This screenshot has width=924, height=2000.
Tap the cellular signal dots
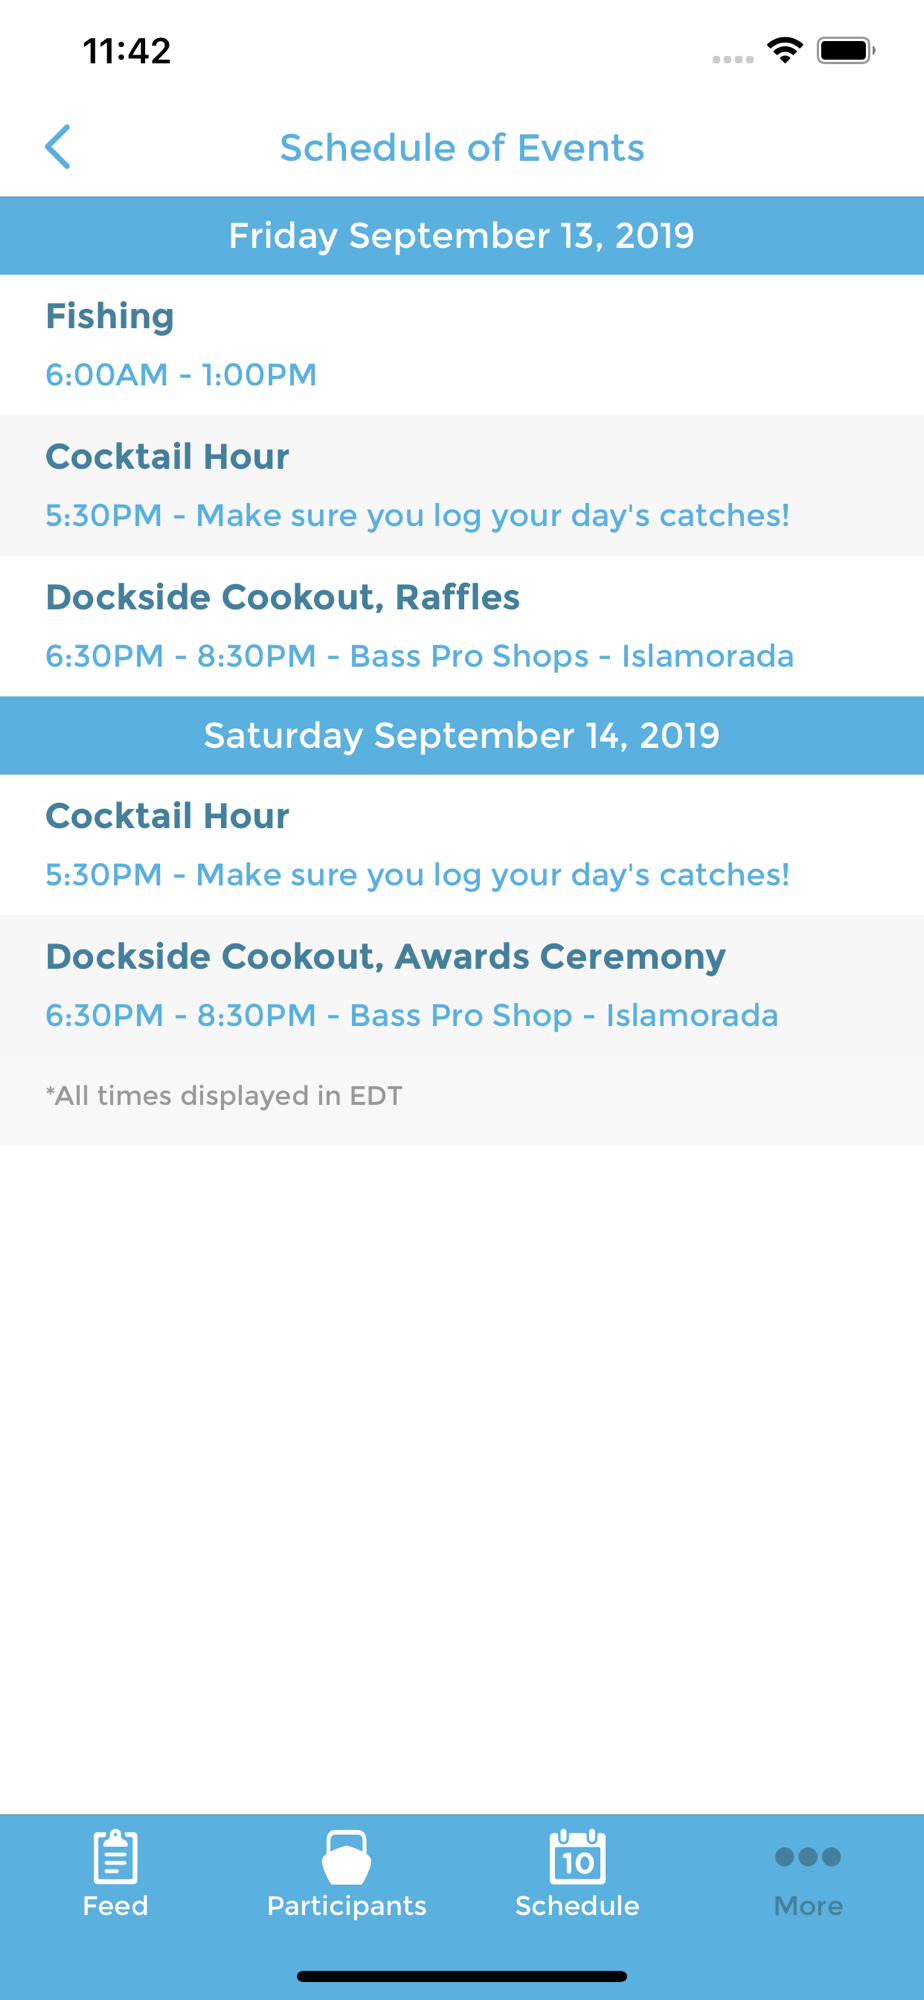[x=733, y=59]
